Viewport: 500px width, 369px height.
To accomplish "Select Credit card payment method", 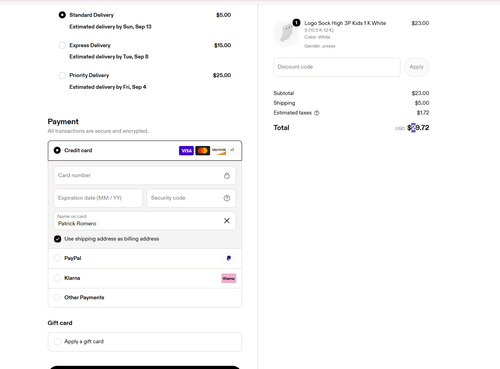I will click(x=57, y=150).
